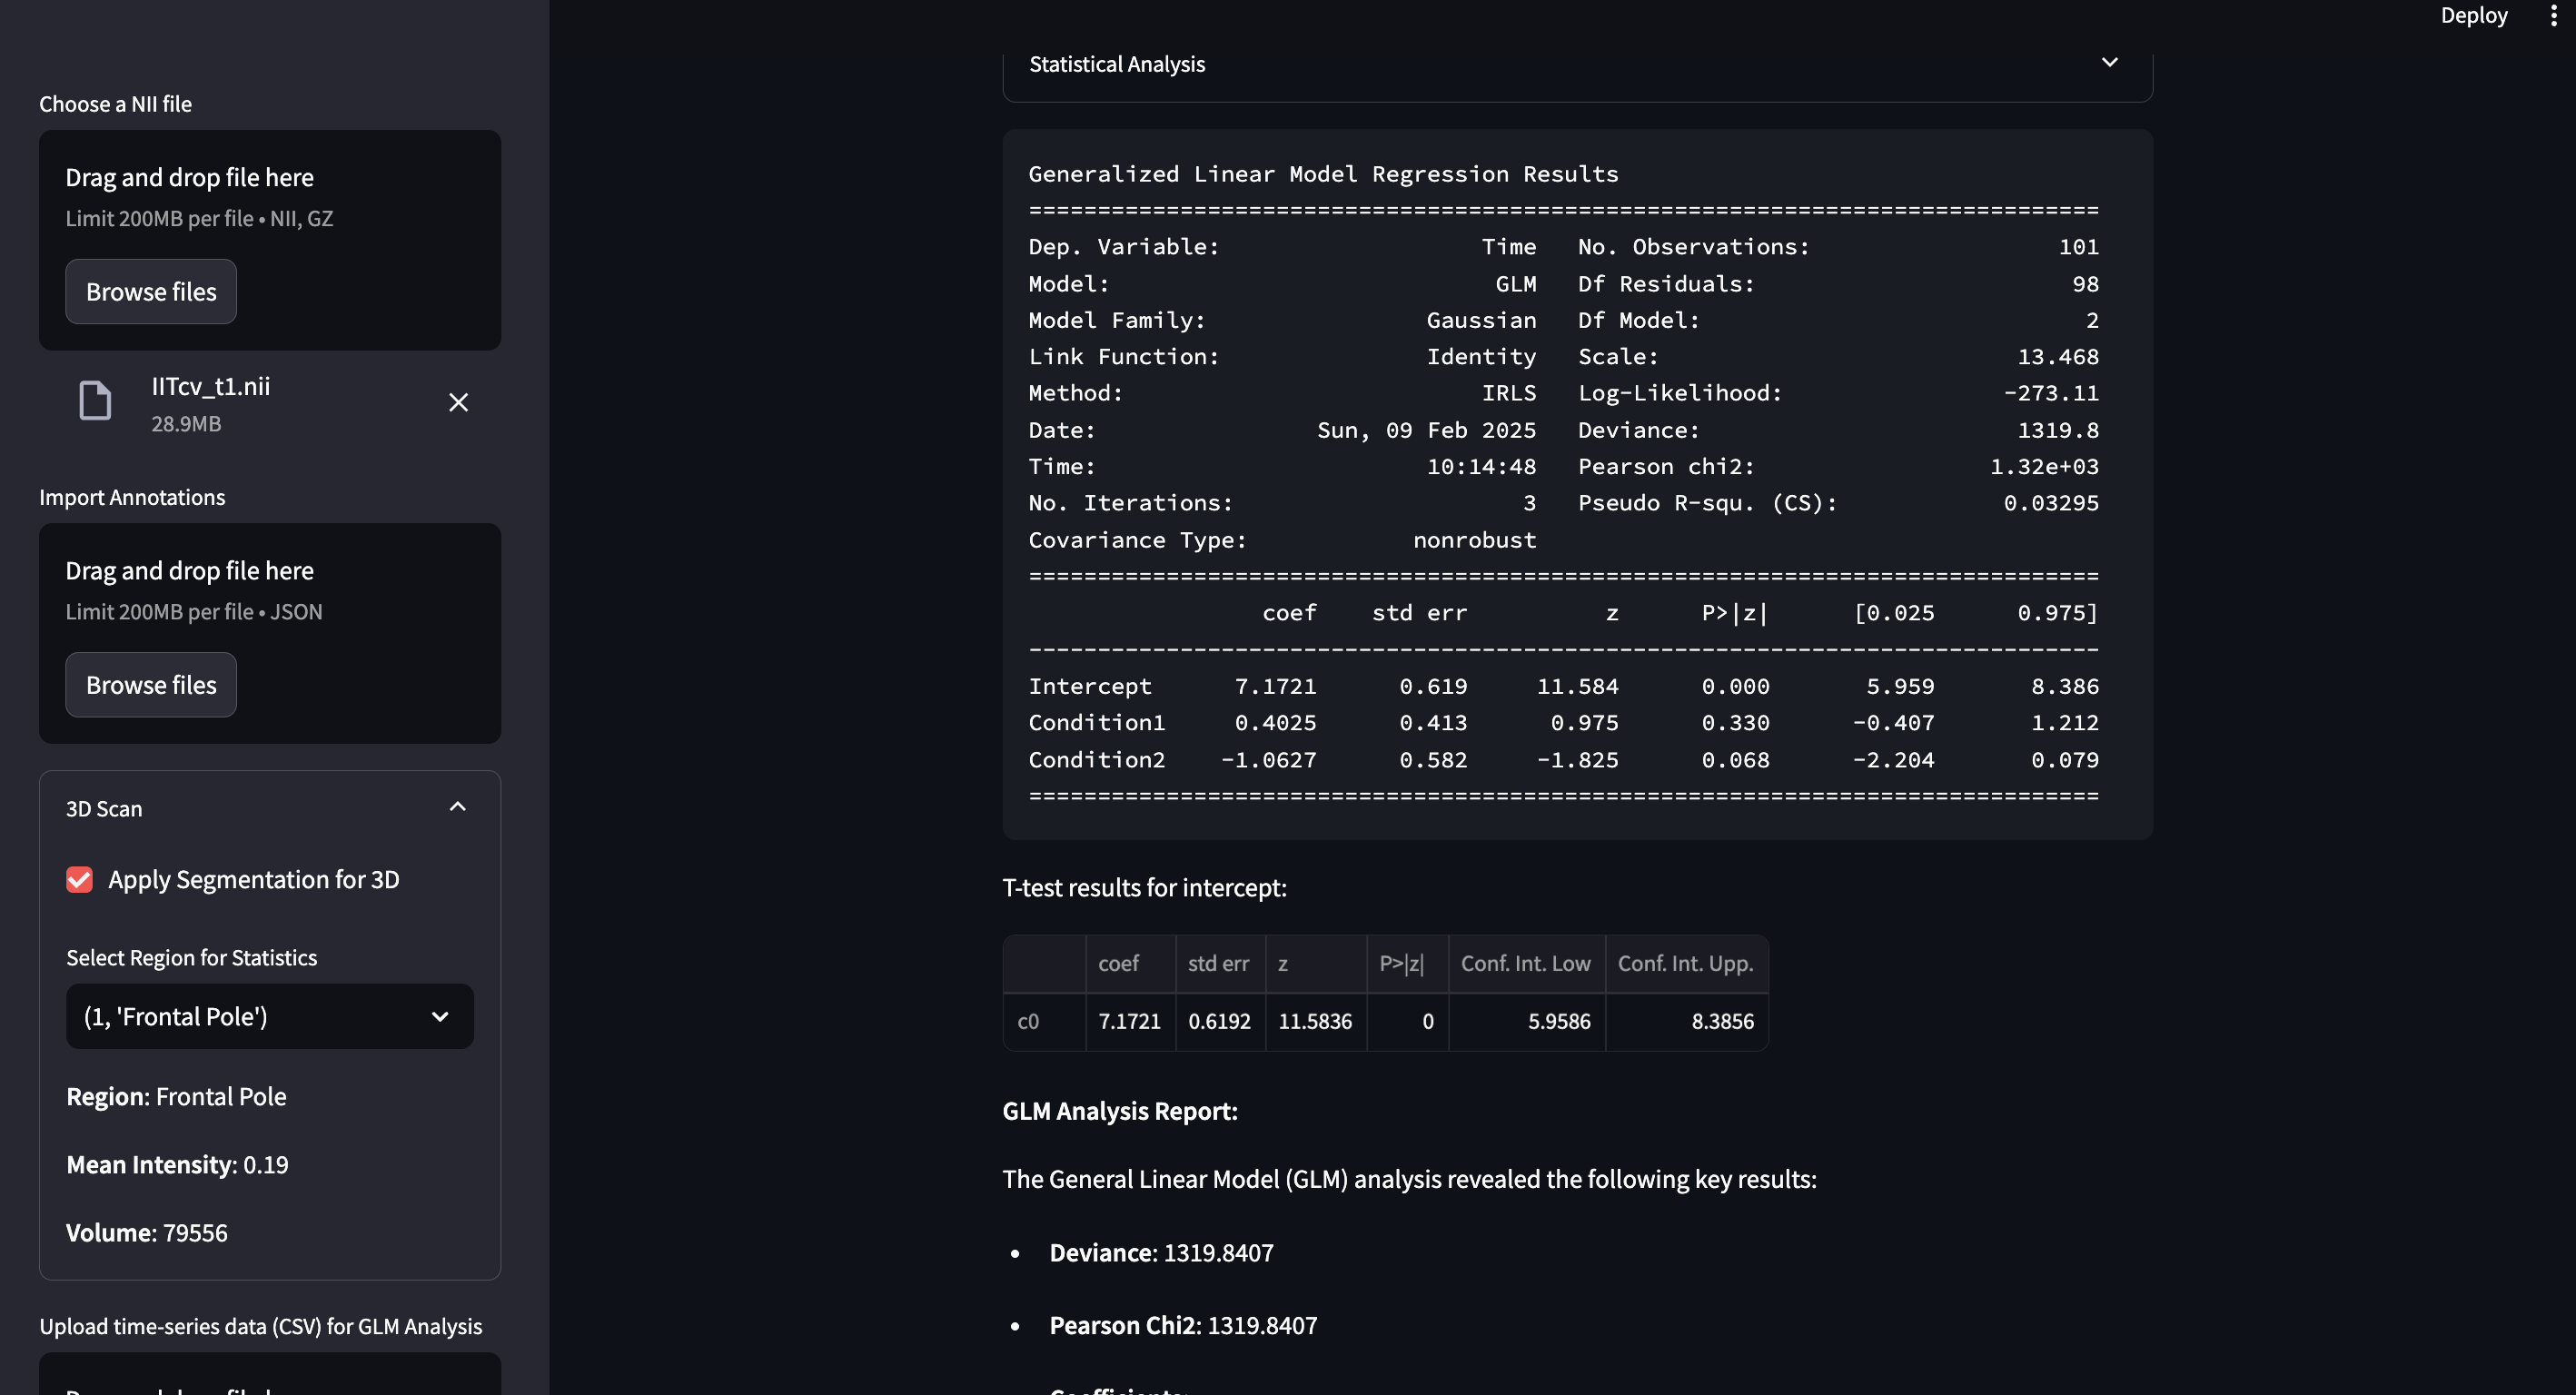Remove the uploaded IITcv_t1.nii file

pyautogui.click(x=458, y=402)
